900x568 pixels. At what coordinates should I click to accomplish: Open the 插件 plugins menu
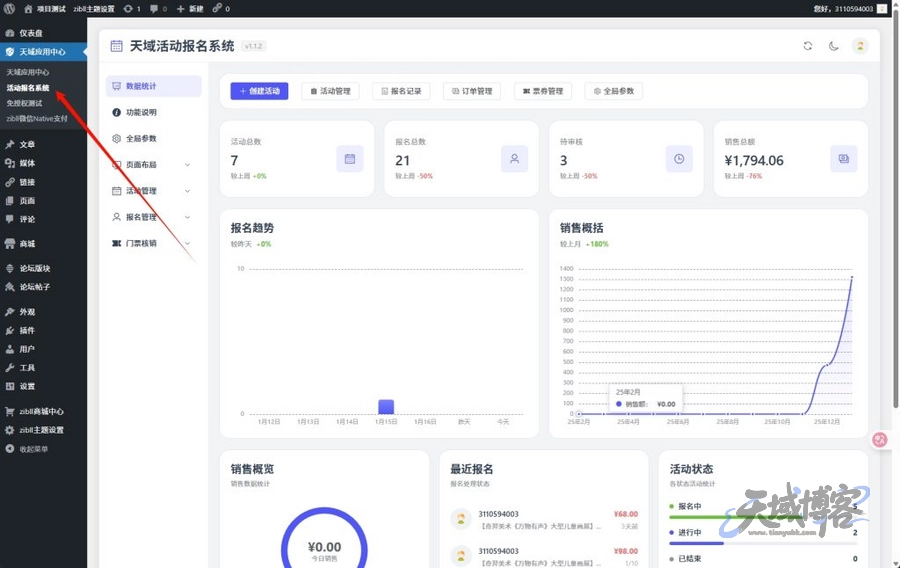(43, 330)
